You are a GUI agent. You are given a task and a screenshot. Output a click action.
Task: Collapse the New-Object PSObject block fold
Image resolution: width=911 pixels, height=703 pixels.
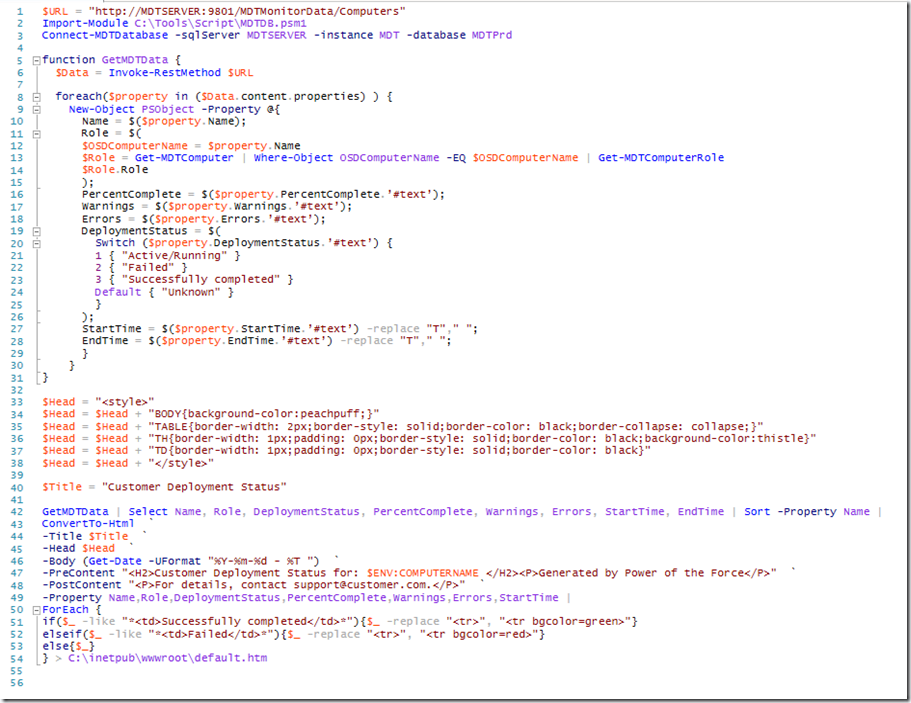[x=36, y=109]
